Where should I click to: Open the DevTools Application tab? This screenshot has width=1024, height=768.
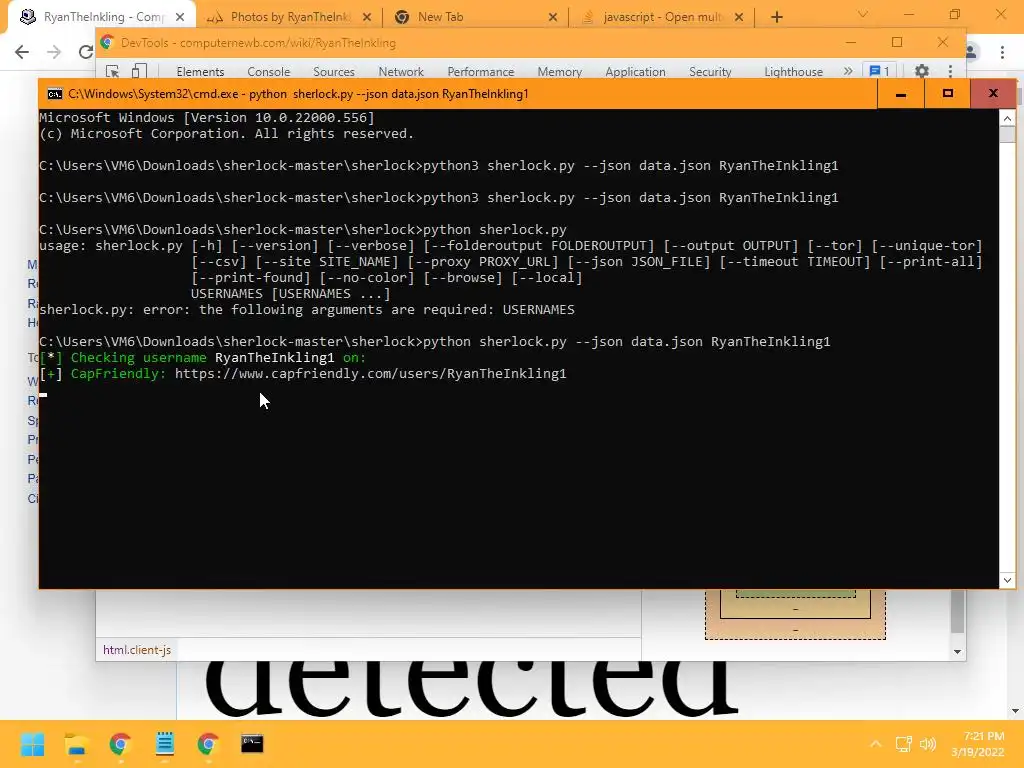point(635,72)
